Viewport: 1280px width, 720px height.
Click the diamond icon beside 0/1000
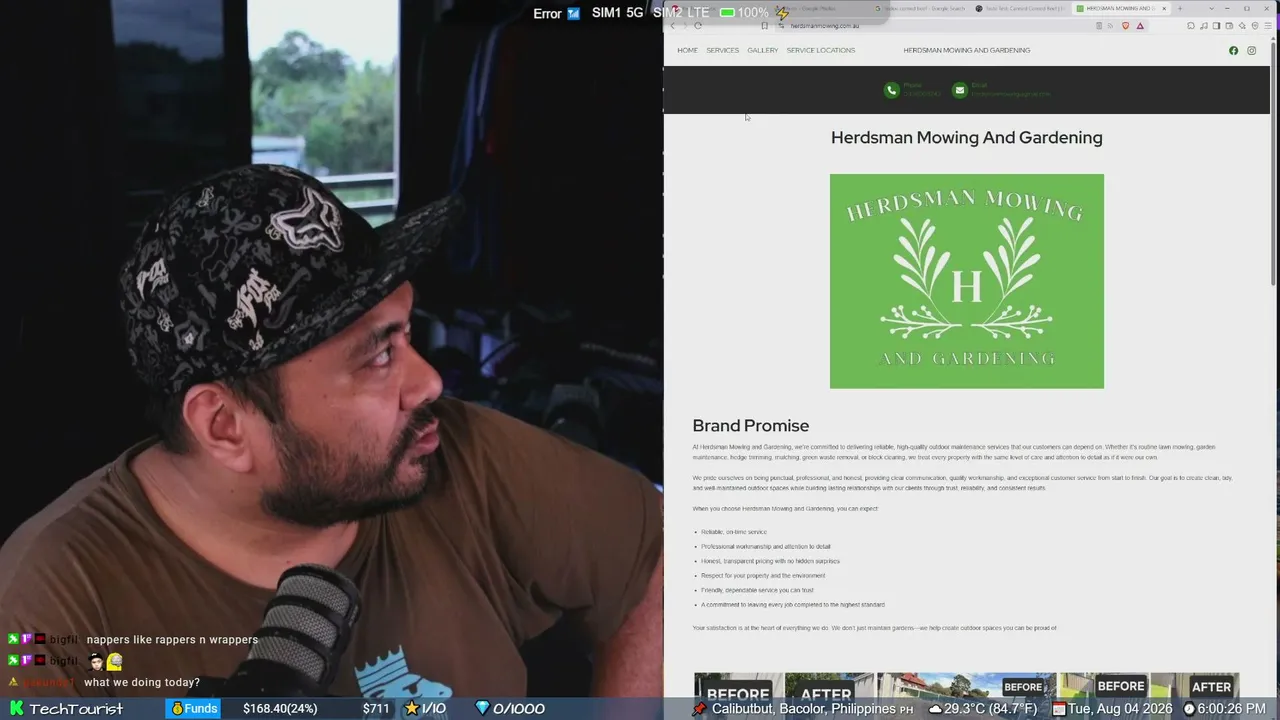(482, 709)
